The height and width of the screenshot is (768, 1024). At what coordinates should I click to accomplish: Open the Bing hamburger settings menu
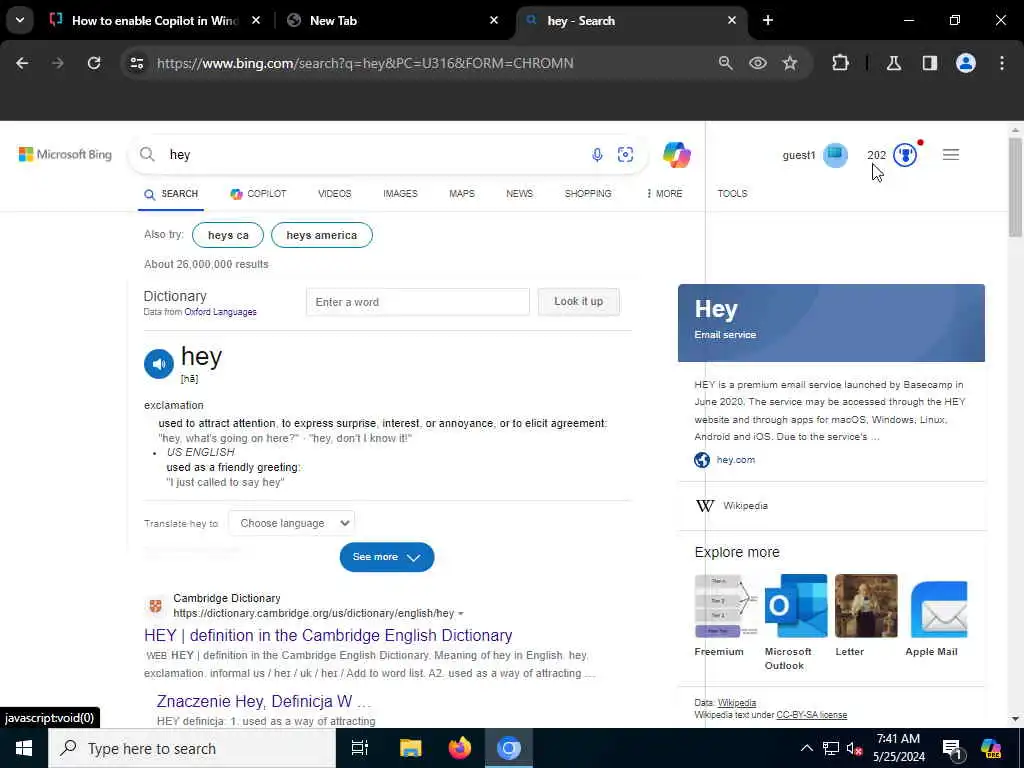pyautogui.click(x=951, y=155)
